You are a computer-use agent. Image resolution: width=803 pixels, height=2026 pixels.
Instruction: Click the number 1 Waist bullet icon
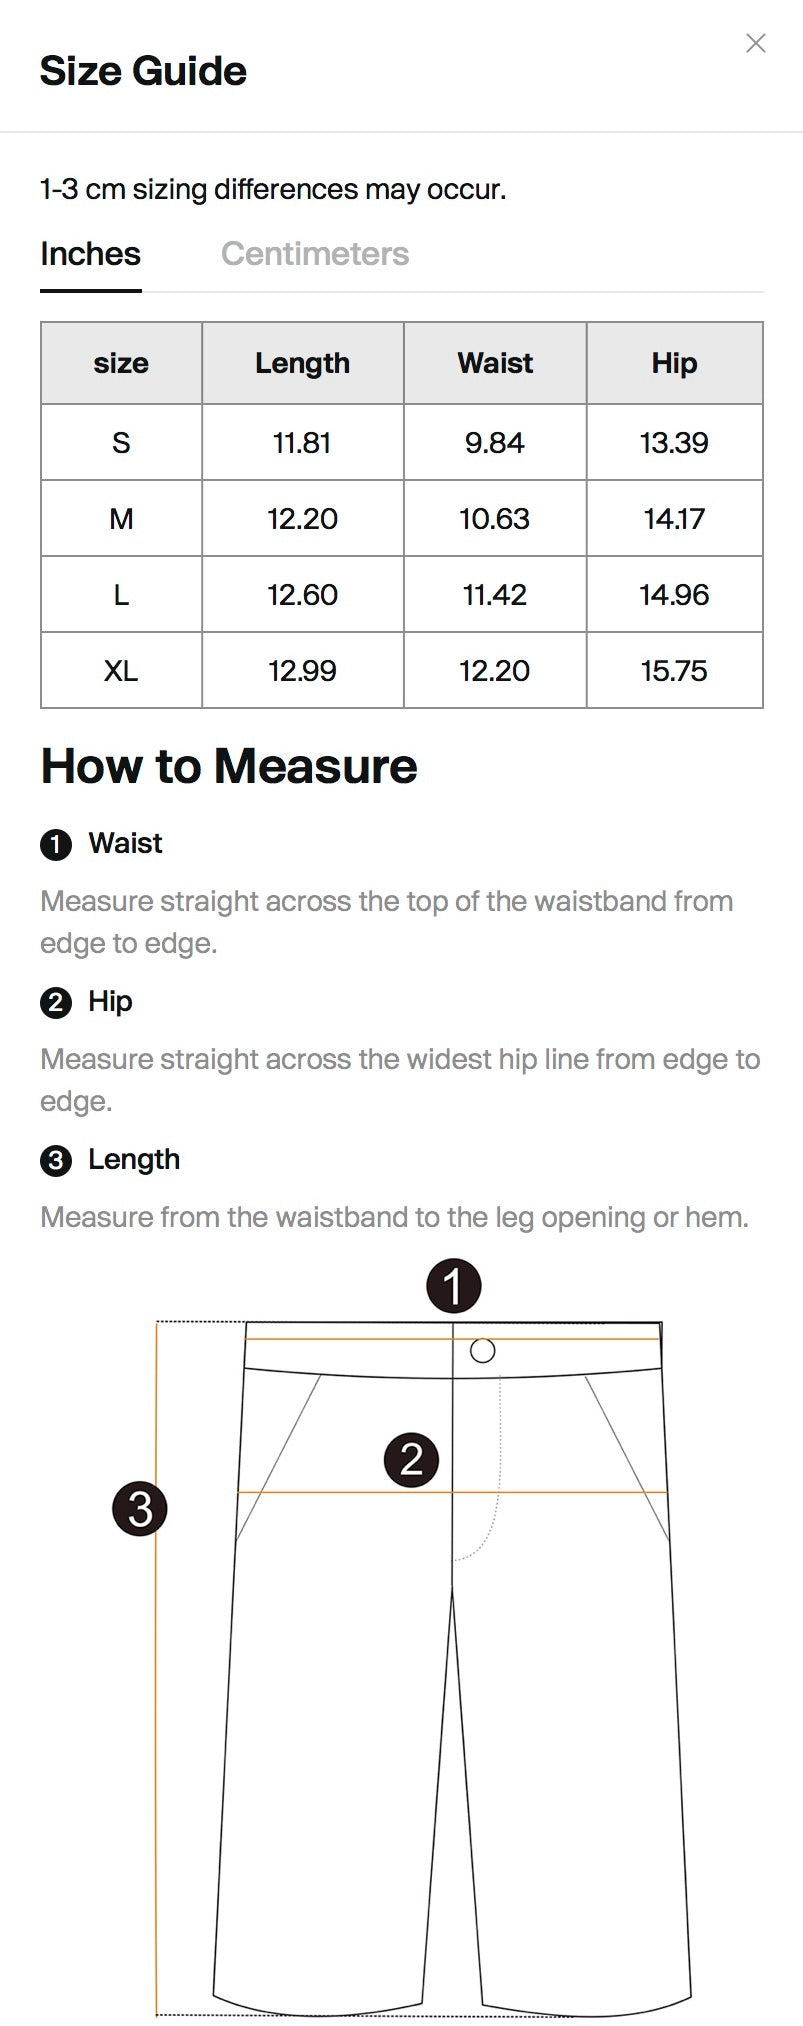(x=56, y=845)
